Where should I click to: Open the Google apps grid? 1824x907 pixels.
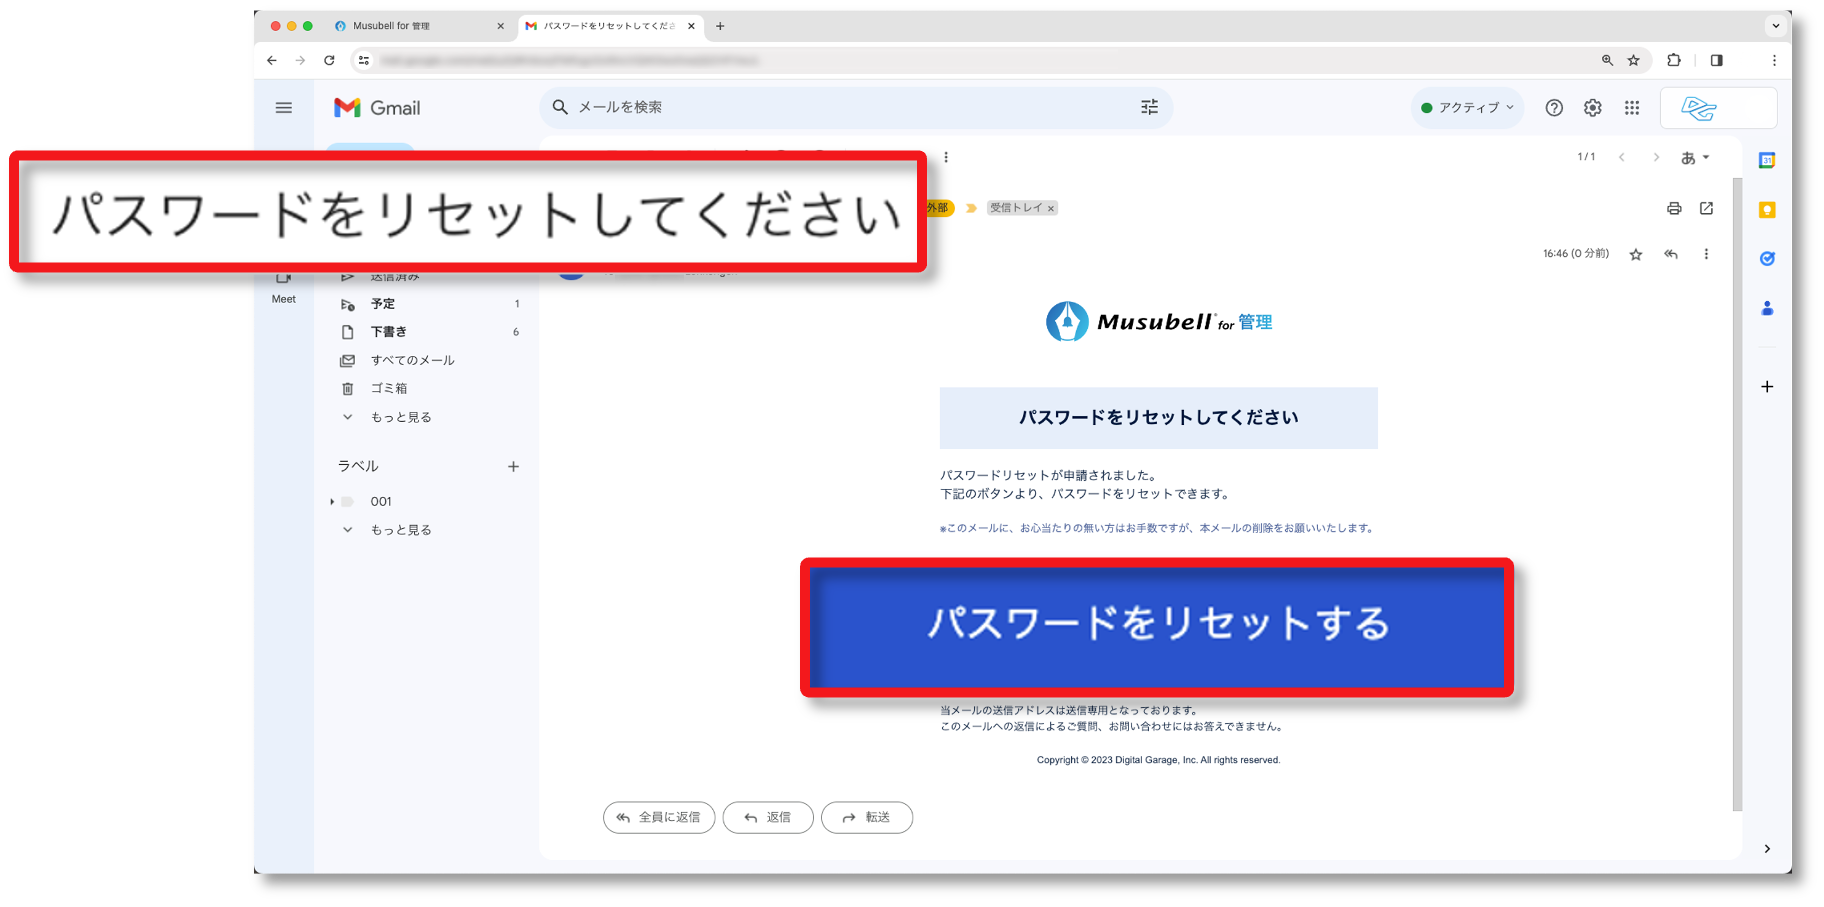click(x=1631, y=108)
